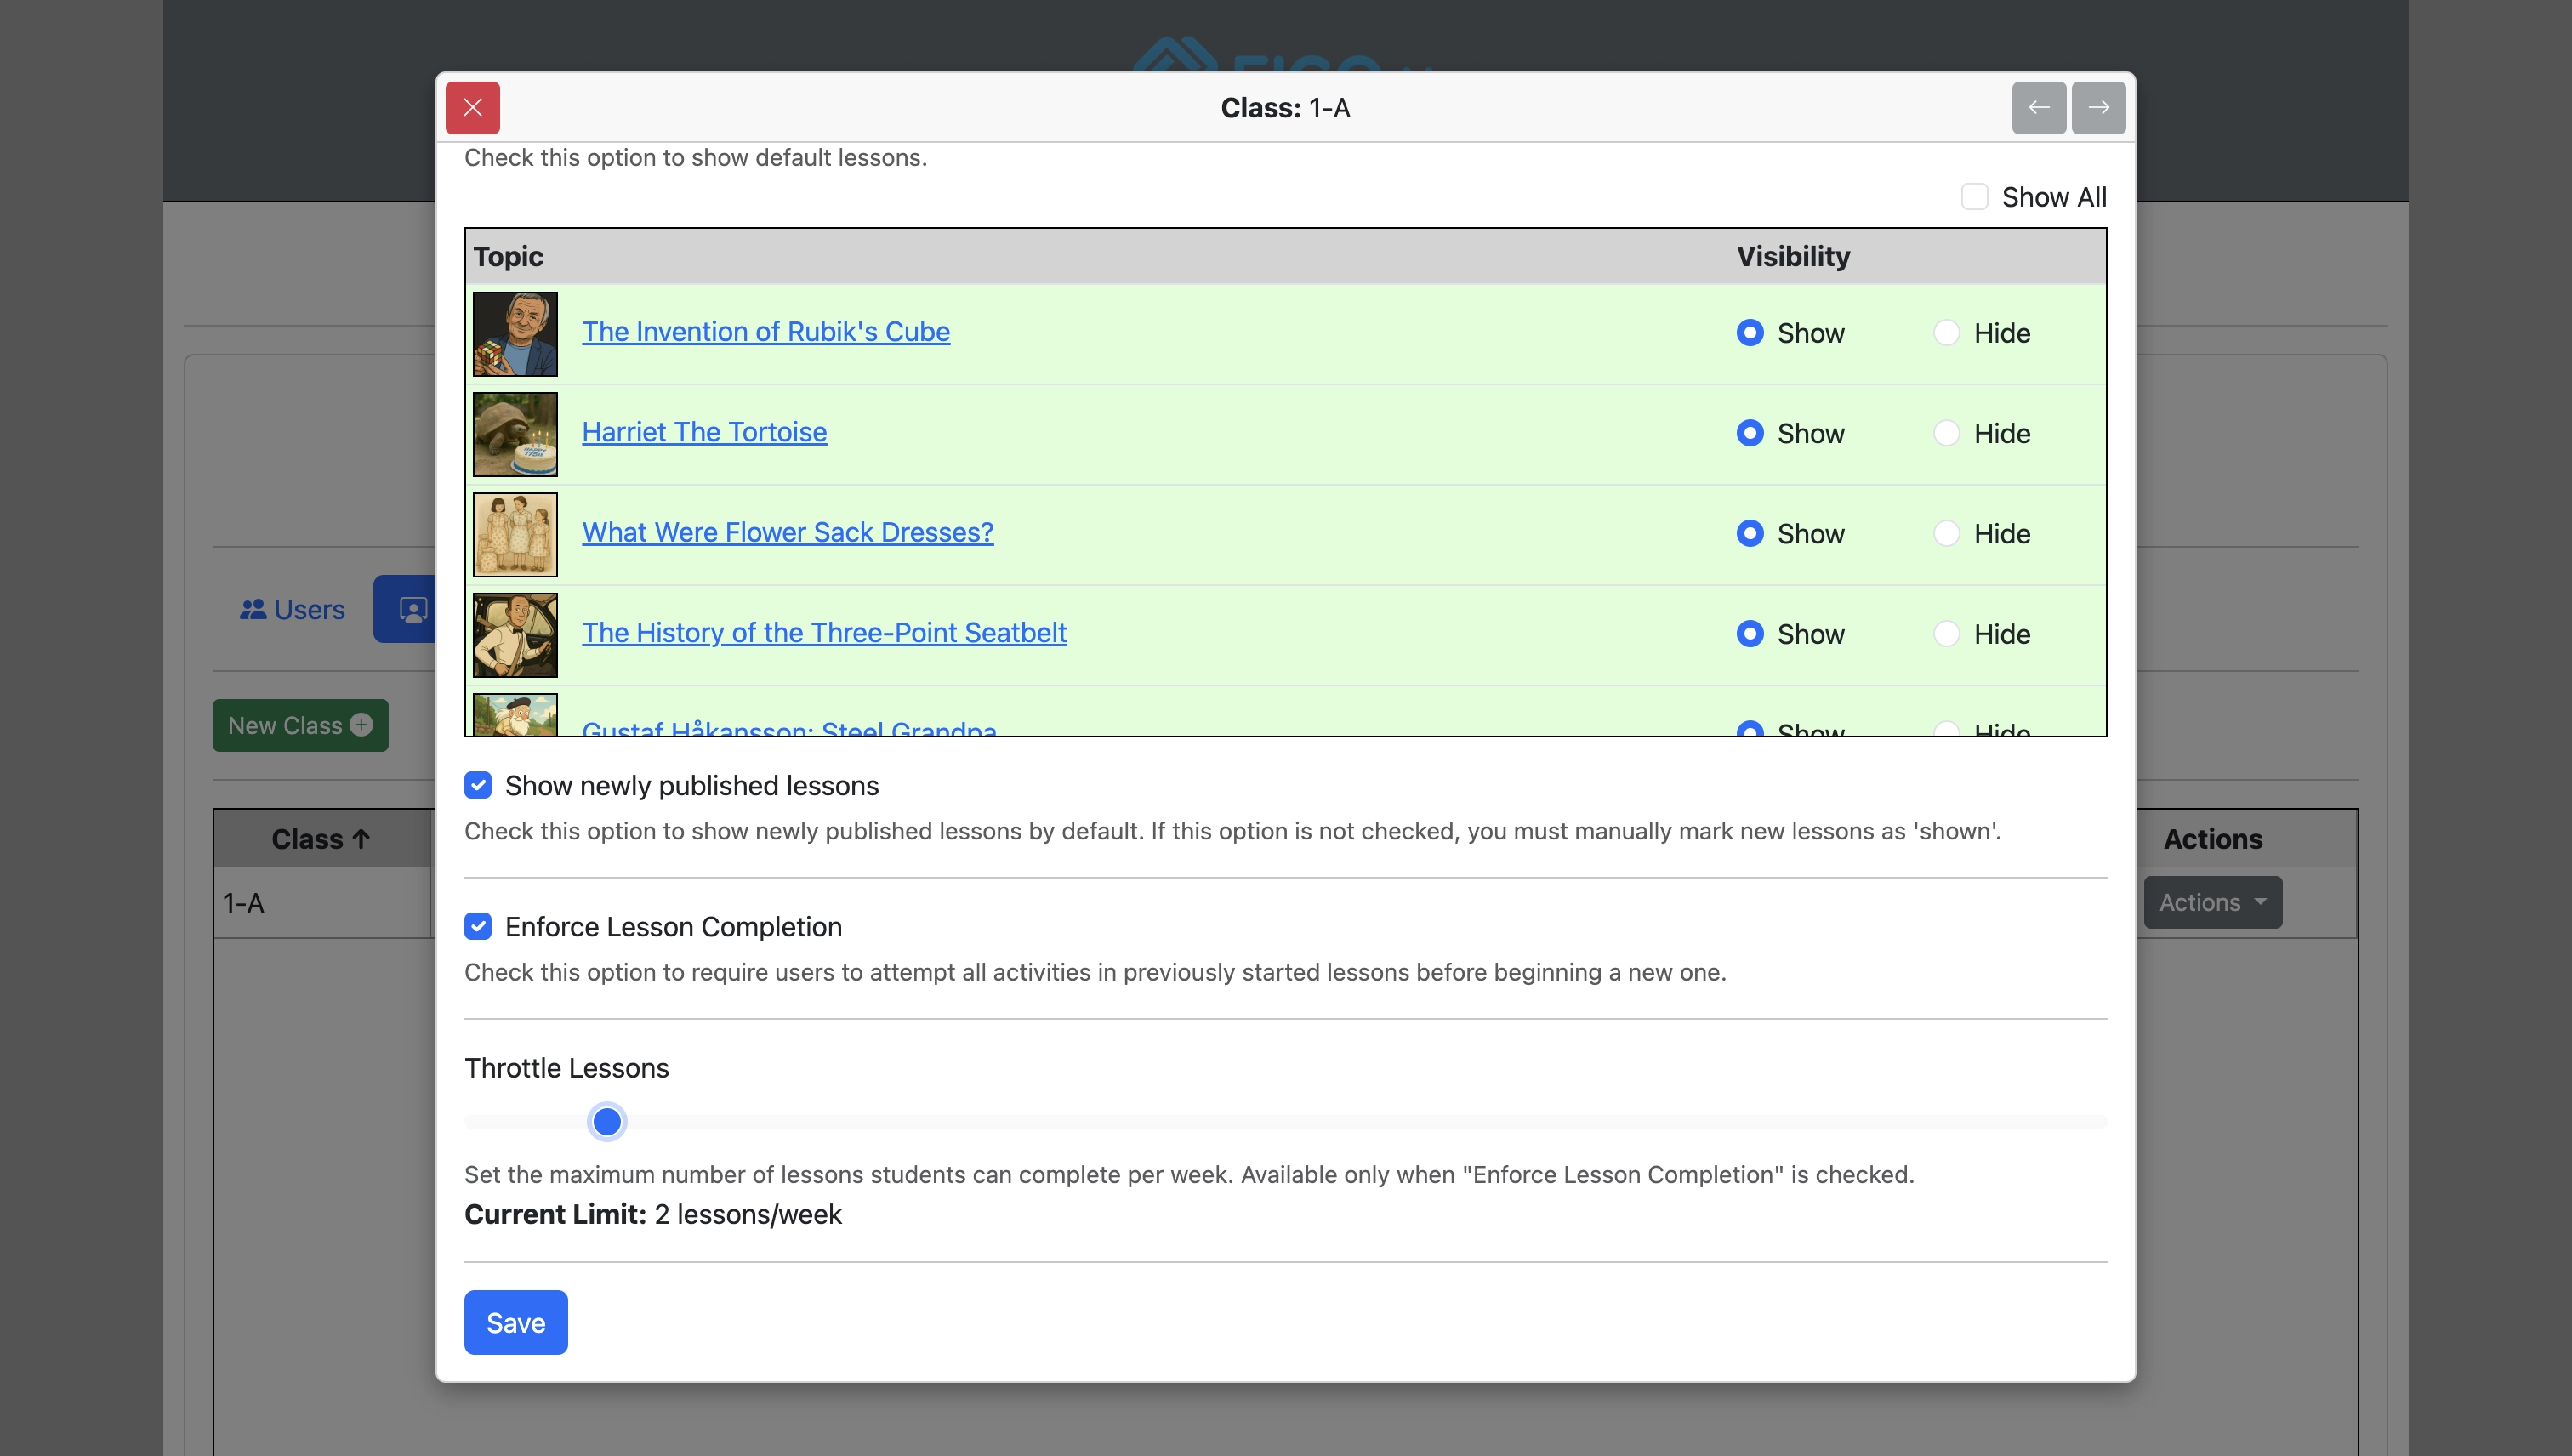Select Show for Harriet The Tortoise
This screenshot has width=2572, height=1456.
[x=1750, y=432]
